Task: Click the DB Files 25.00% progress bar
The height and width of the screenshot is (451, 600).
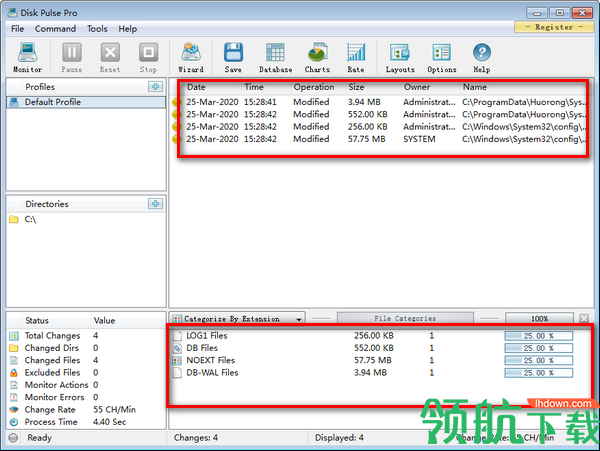Action: pos(538,348)
